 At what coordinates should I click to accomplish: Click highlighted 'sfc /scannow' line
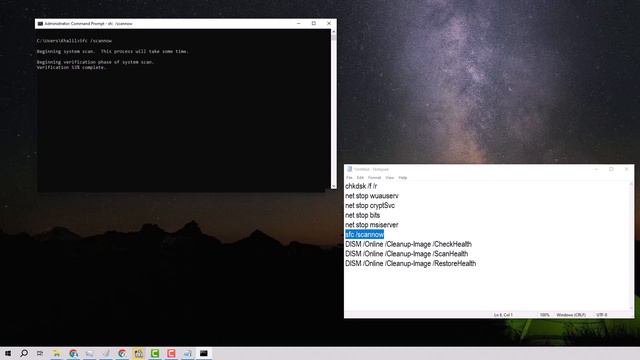tap(364, 235)
